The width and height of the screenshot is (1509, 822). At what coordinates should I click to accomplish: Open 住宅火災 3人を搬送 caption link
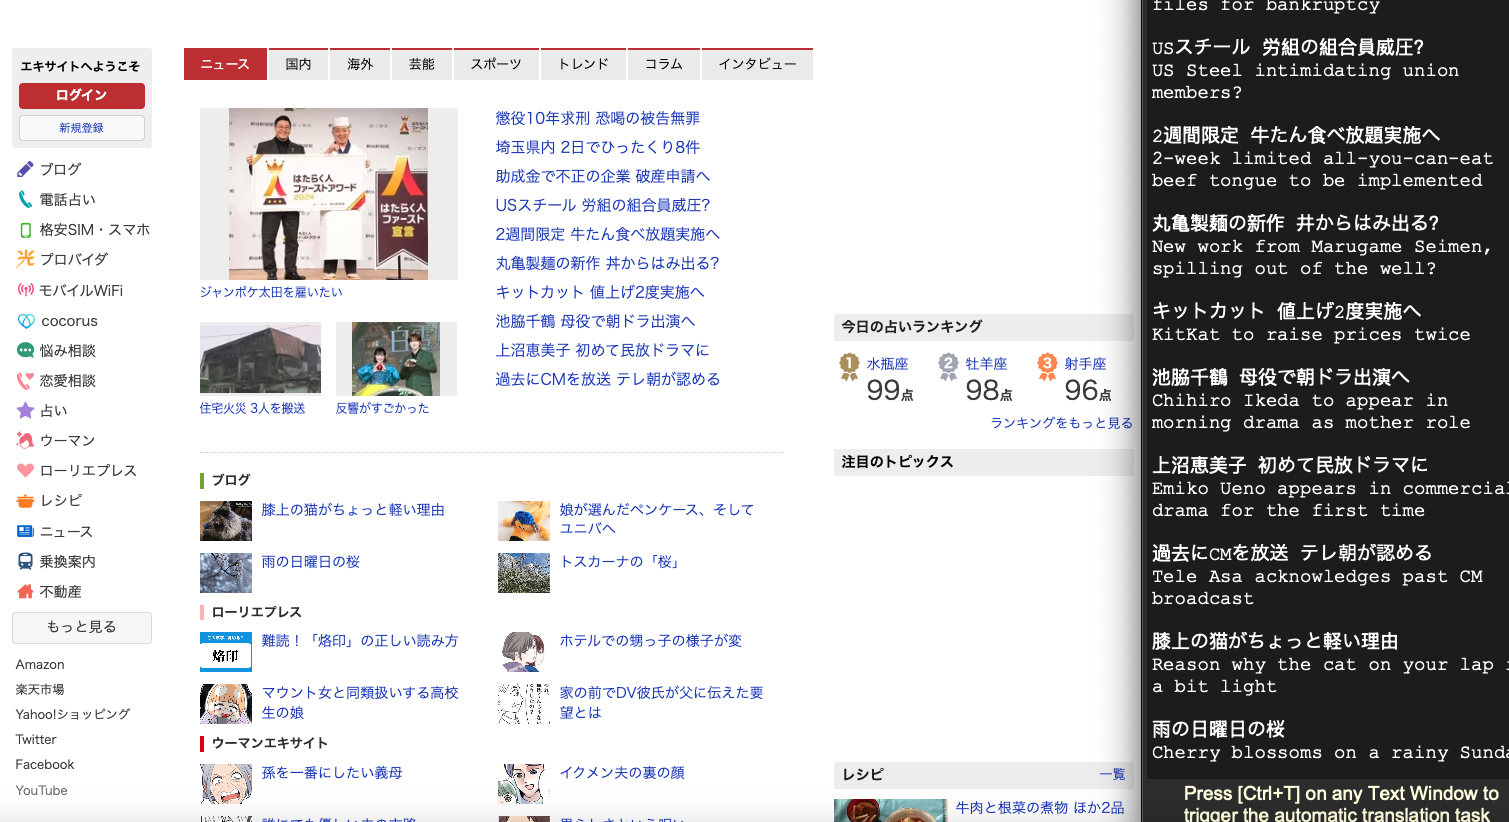point(252,408)
